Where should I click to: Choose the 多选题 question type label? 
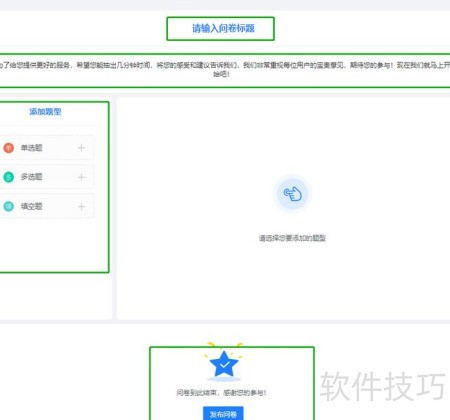(31, 177)
